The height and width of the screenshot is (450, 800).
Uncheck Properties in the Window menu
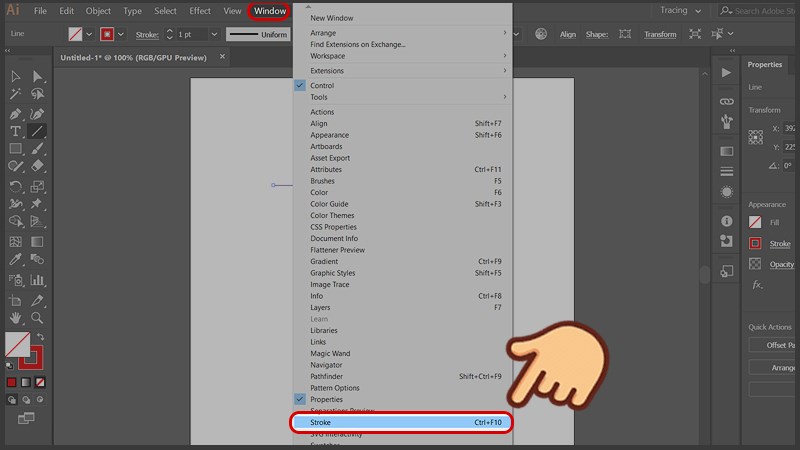coord(326,399)
